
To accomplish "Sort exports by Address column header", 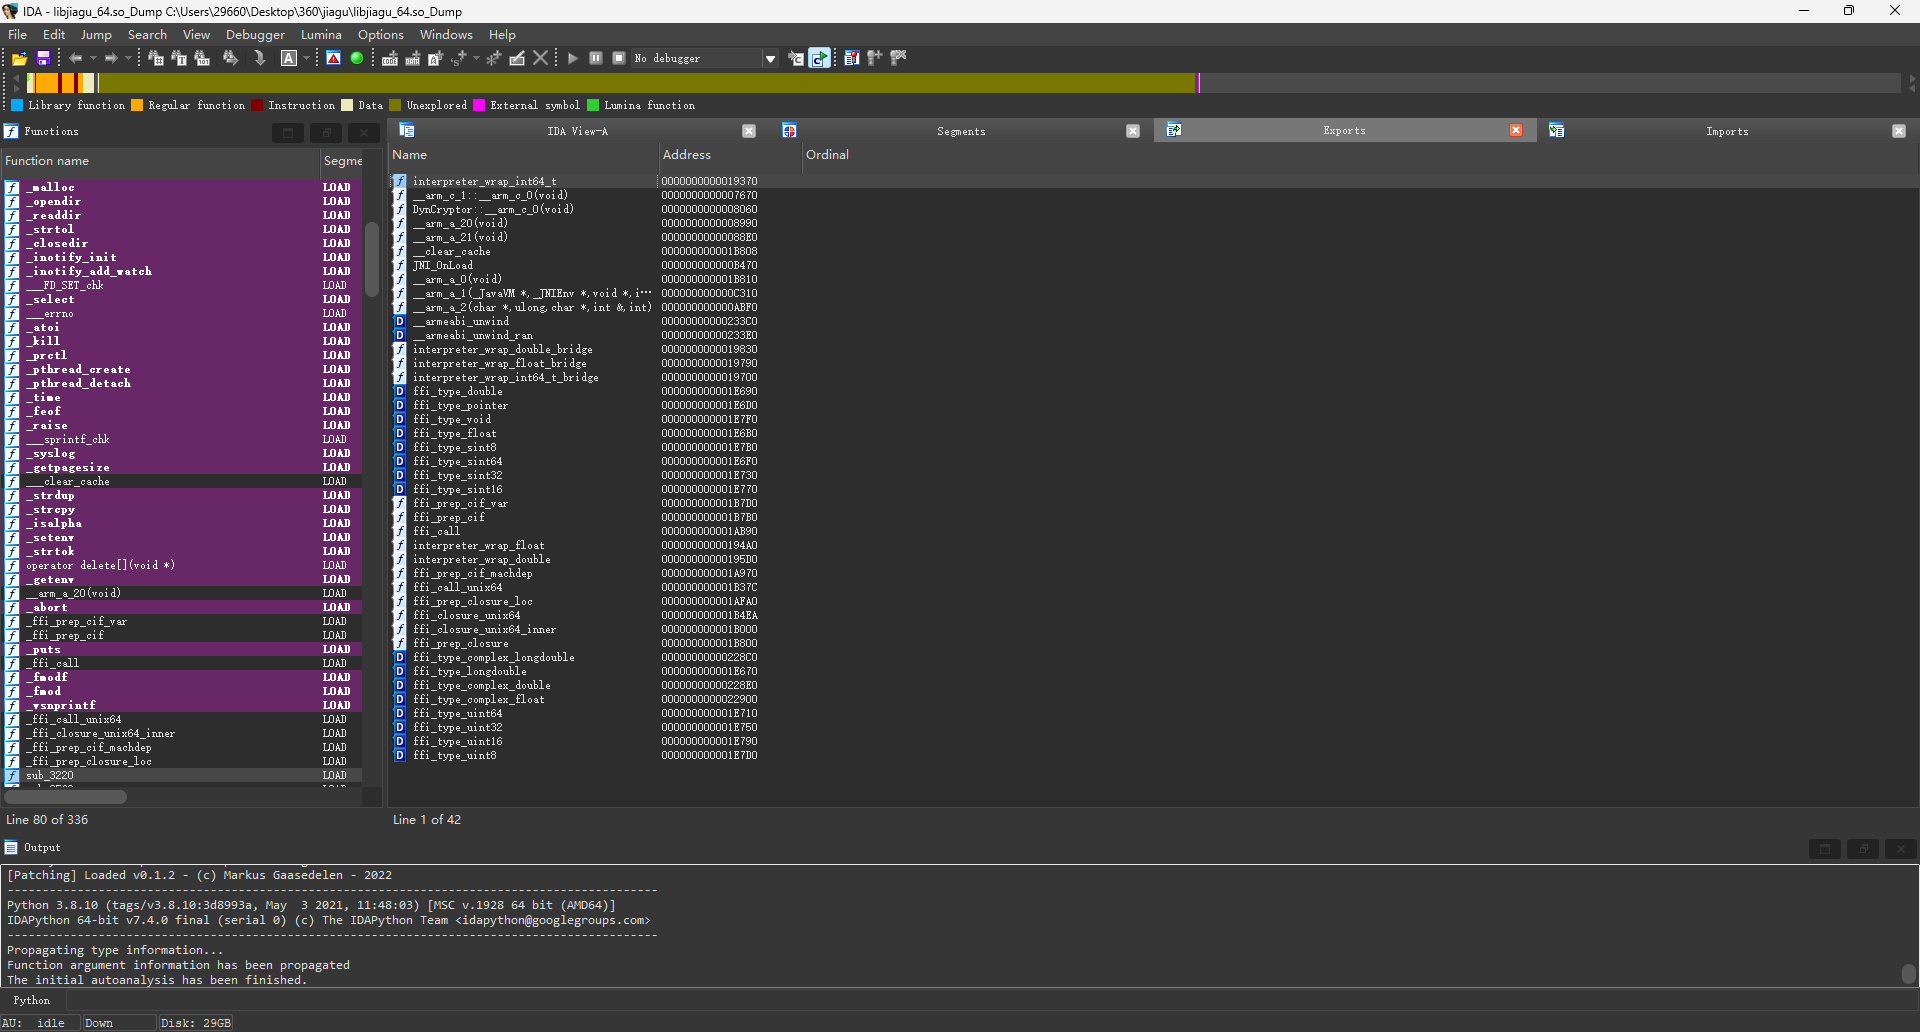I will tap(729, 155).
